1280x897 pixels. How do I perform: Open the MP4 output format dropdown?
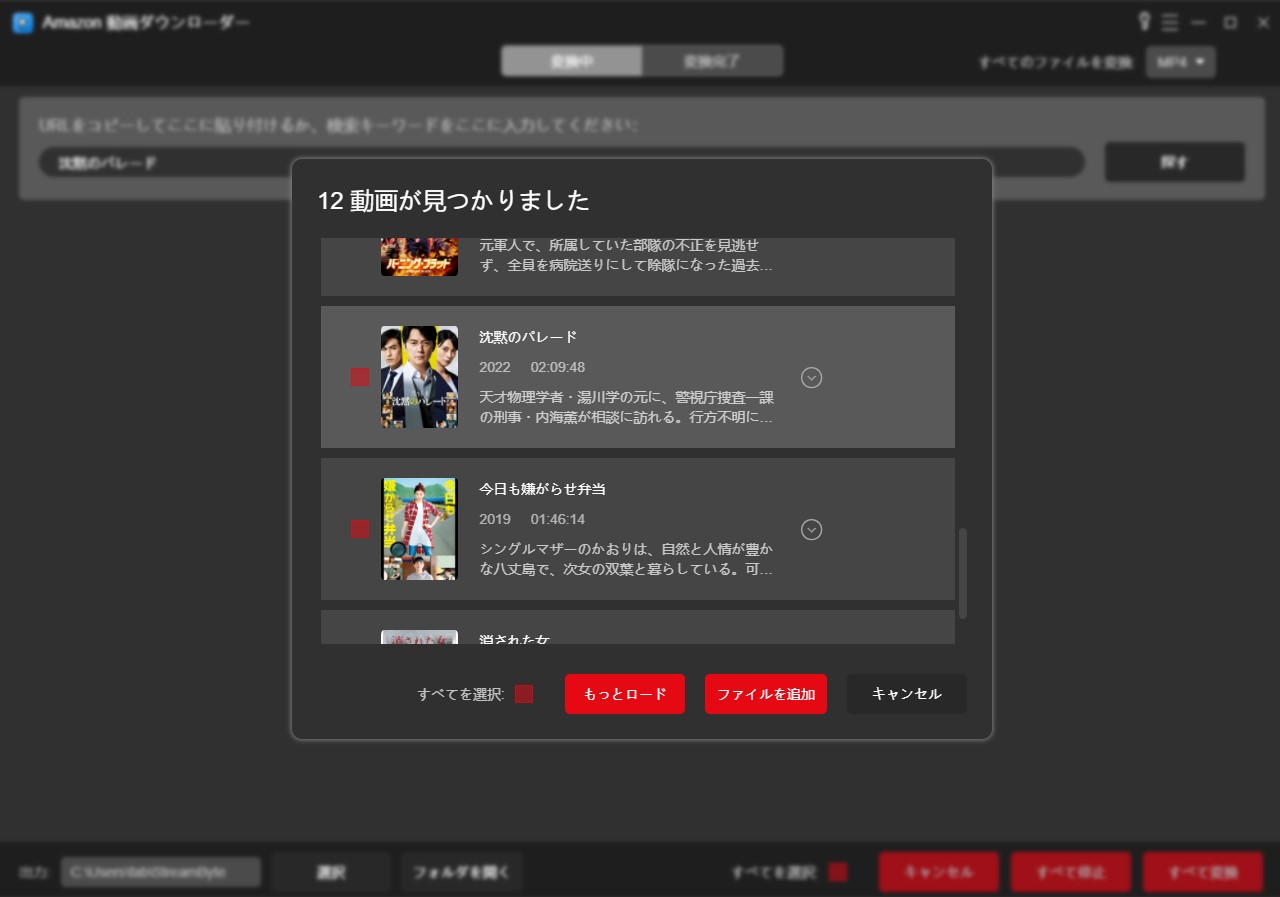1181,62
